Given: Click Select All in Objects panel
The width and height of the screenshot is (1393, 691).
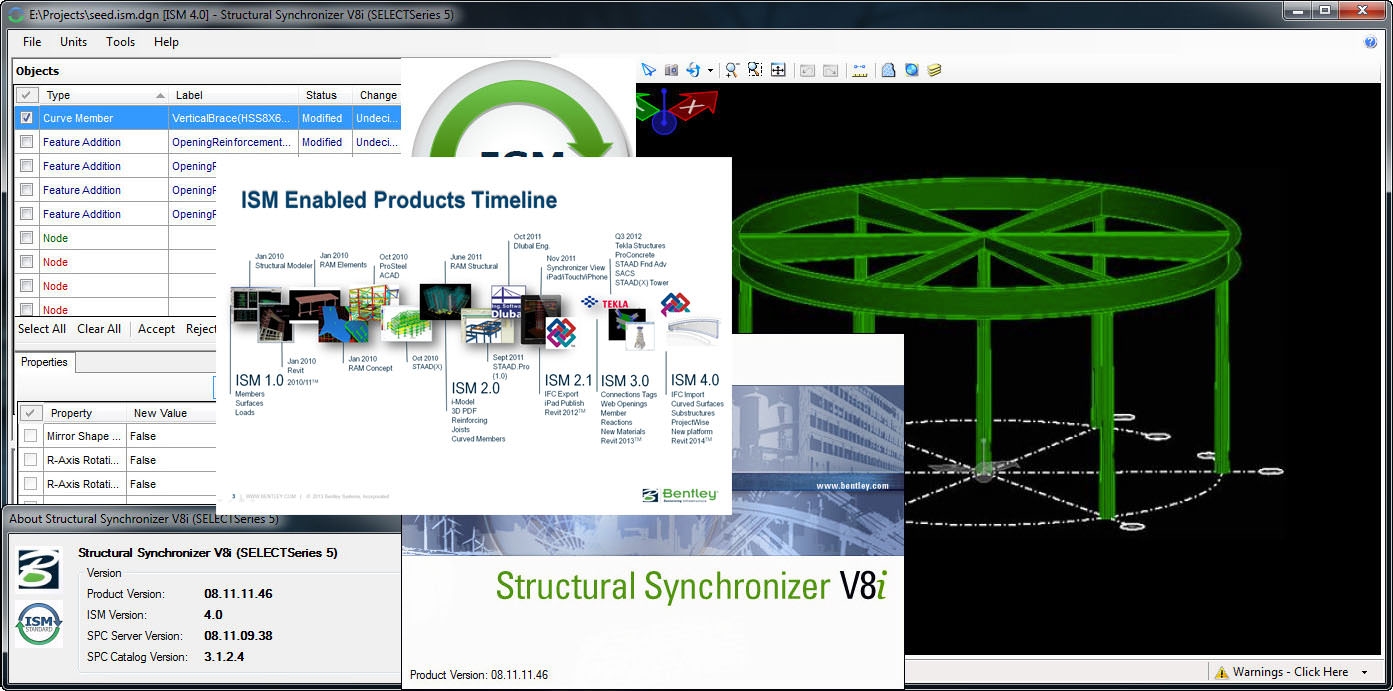Looking at the screenshot, I should [x=42, y=329].
